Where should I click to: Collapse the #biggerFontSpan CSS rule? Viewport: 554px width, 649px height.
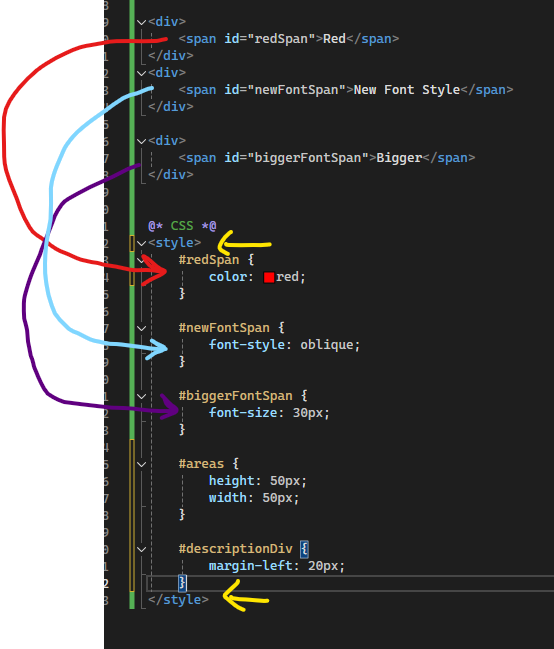pyautogui.click(x=142, y=396)
